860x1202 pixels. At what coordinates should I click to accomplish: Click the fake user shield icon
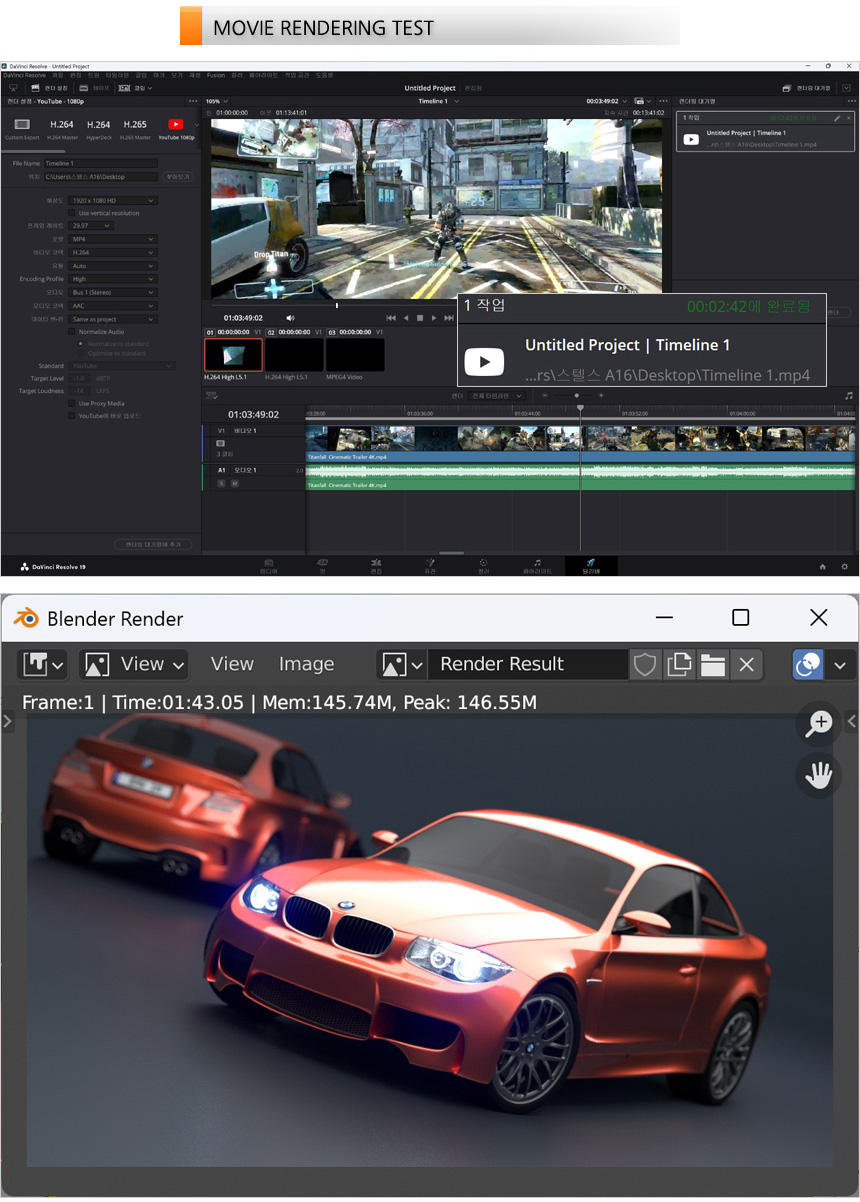[x=645, y=664]
